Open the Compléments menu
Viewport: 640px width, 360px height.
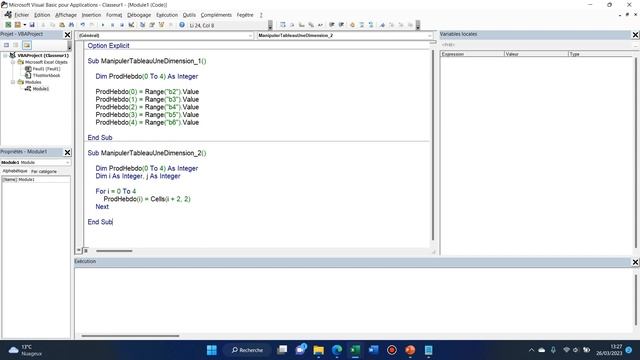pos(216,15)
